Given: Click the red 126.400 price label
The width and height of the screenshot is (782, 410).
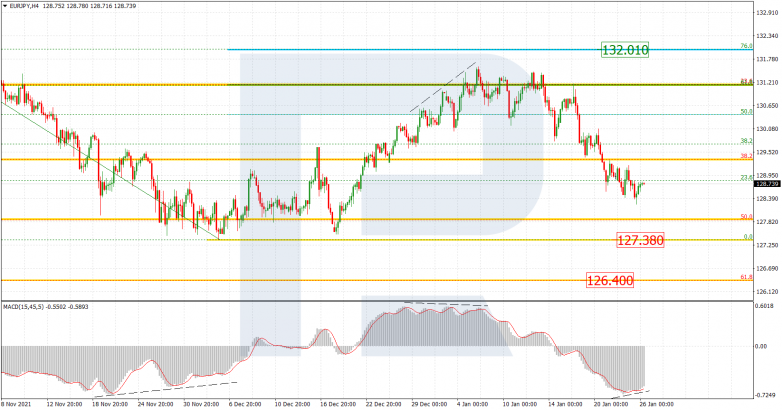Looking at the screenshot, I should pos(610,280).
